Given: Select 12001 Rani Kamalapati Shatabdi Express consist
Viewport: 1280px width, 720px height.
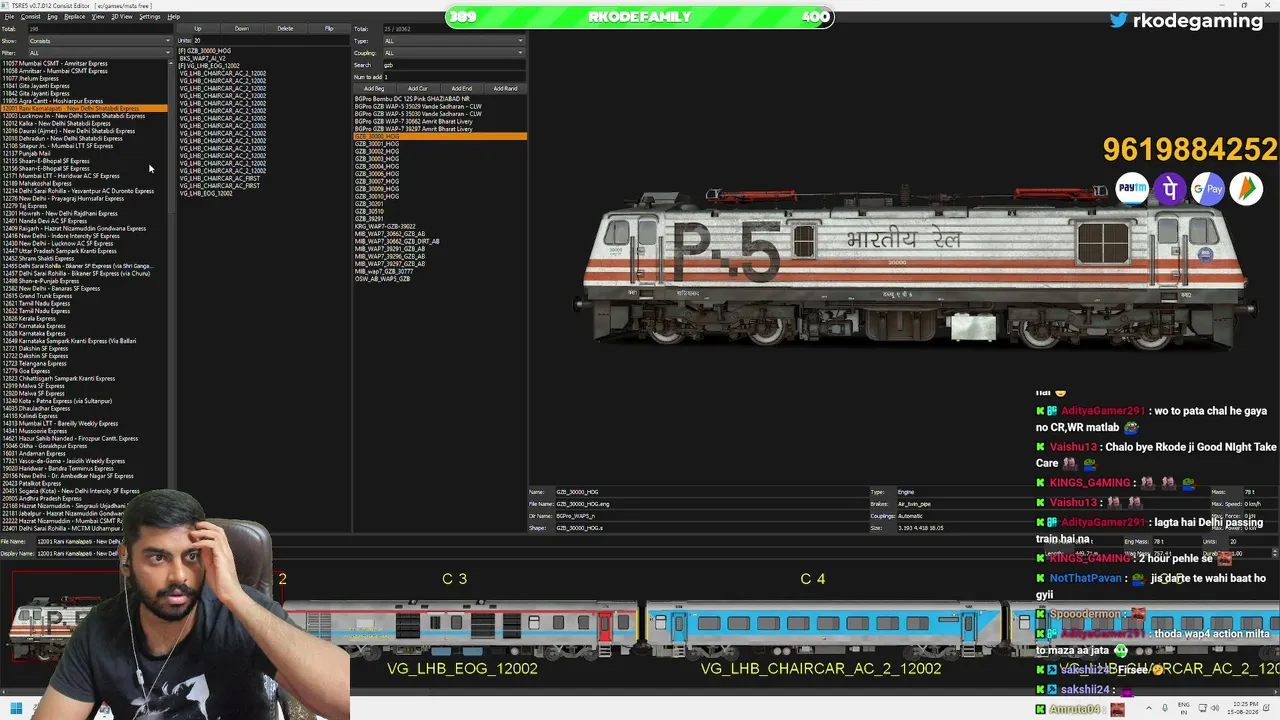Looking at the screenshot, I should (x=85, y=108).
